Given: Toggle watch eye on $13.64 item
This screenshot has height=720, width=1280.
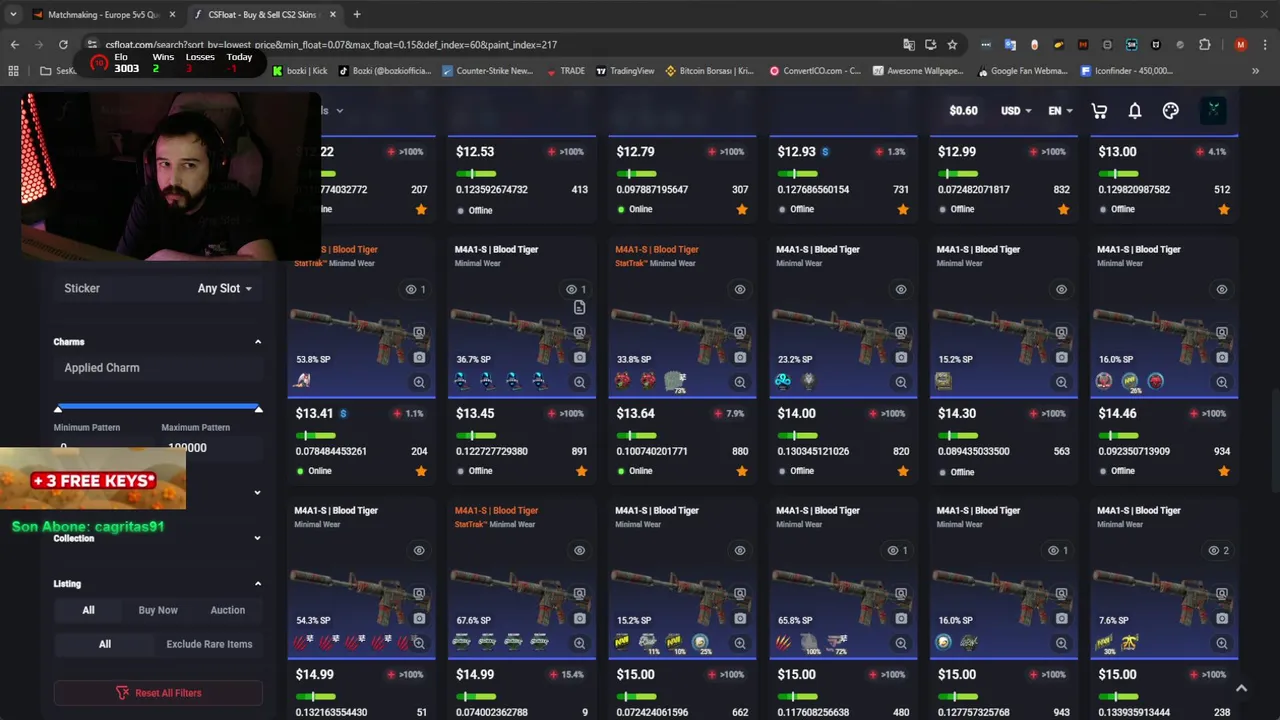Looking at the screenshot, I should pyautogui.click(x=740, y=289).
